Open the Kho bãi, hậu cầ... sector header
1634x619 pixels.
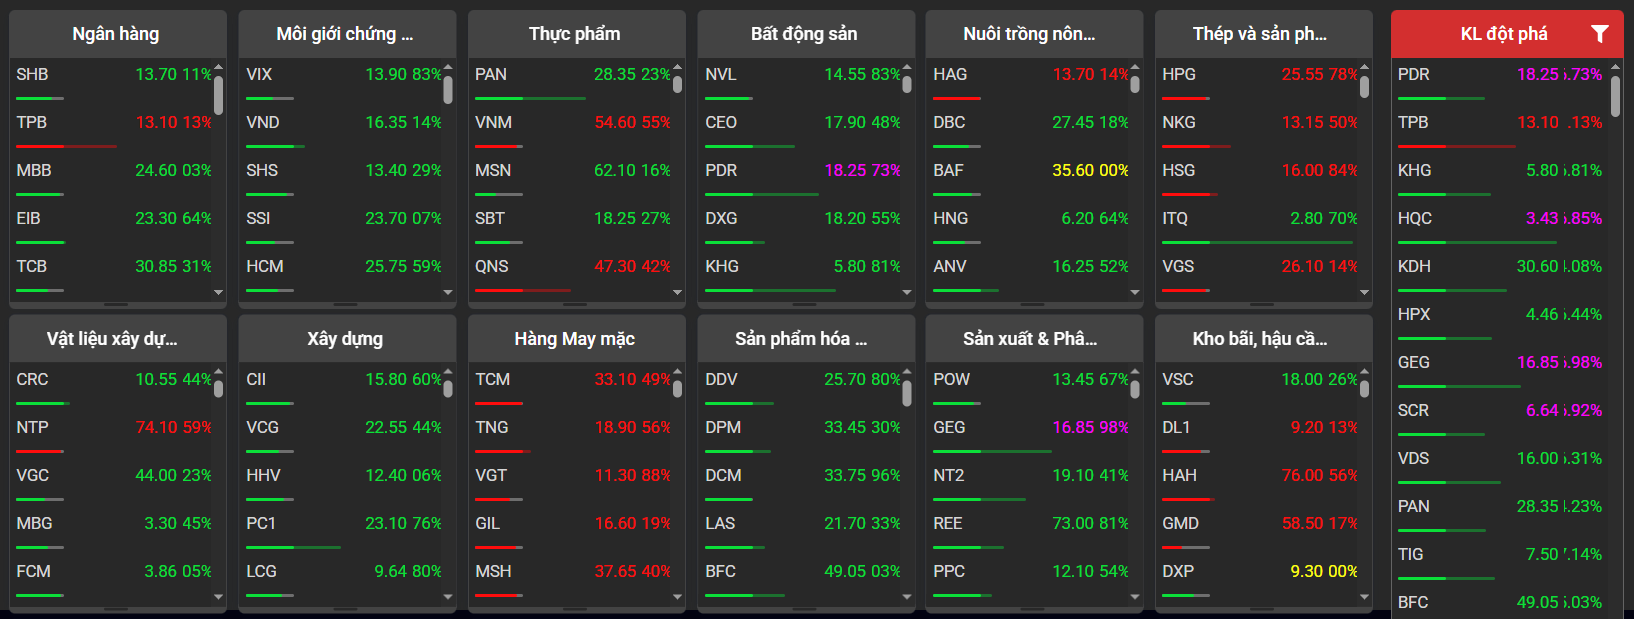pyautogui.click(x=1263, y=339)
